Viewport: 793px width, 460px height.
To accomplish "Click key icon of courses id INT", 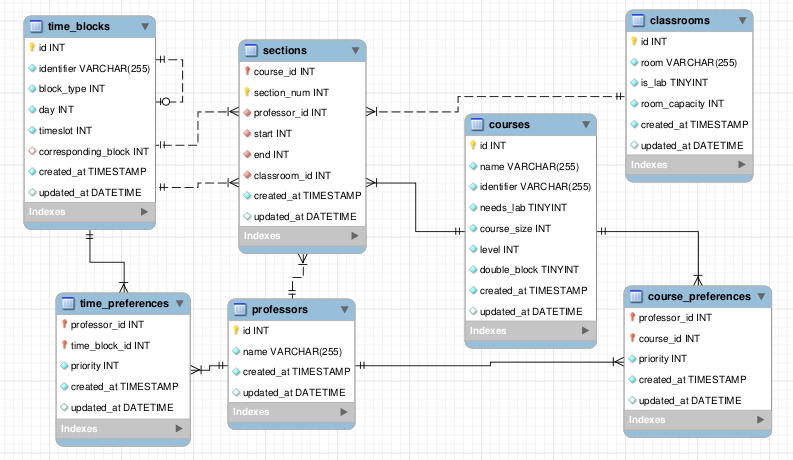I will click(473, 145).
